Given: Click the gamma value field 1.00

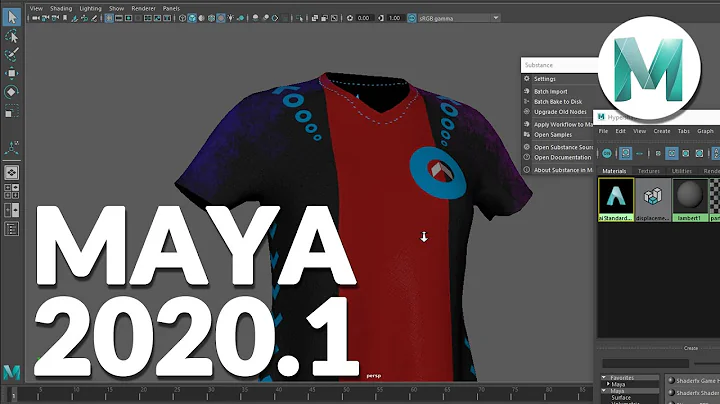Looking at the screenshot, I should pyautogui.click(x=394, y=18).
